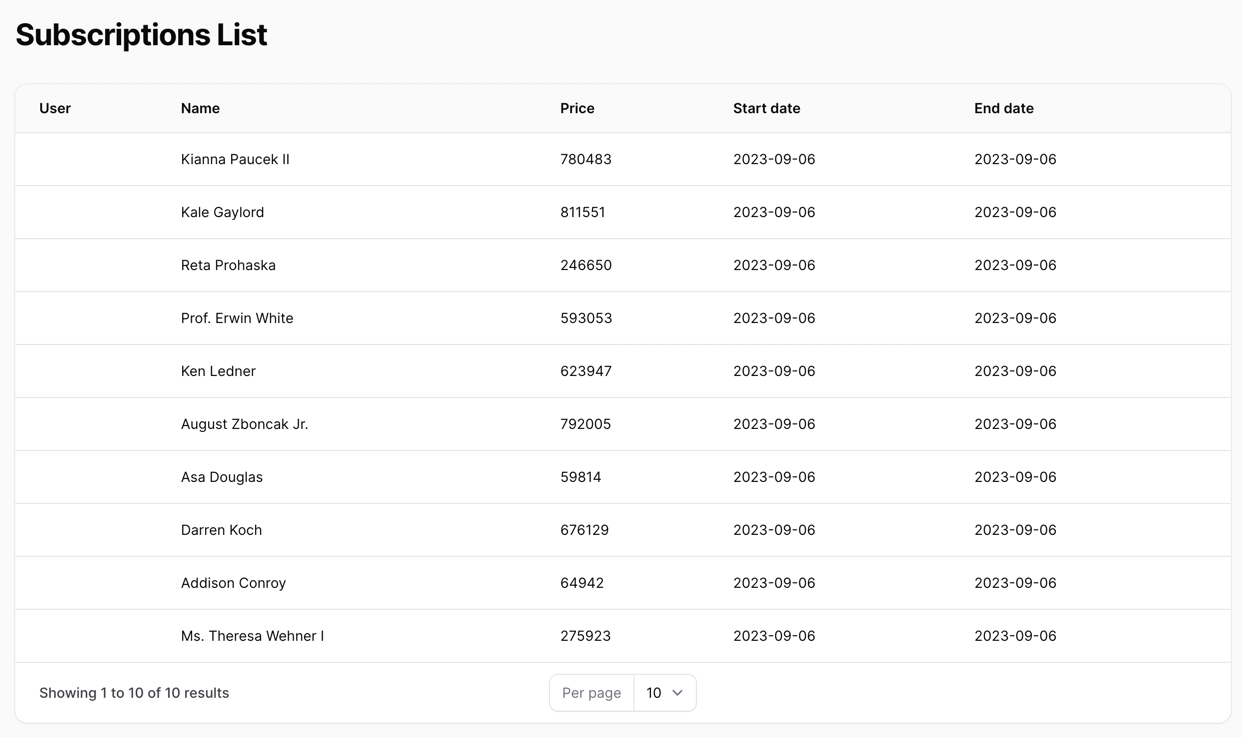Click the "Per page" label
This screenshot has width=1242, height=737.
(591, 693)
